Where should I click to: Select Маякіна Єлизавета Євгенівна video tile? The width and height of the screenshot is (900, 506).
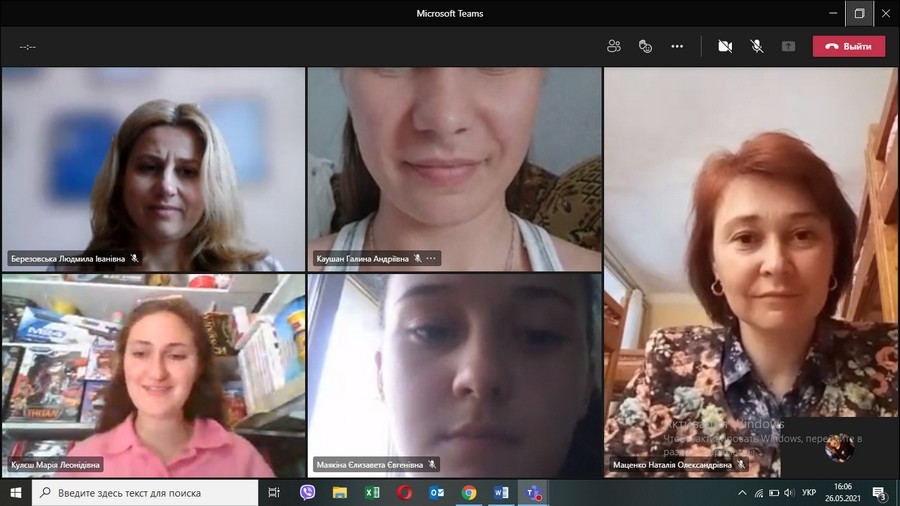point(455,375)
